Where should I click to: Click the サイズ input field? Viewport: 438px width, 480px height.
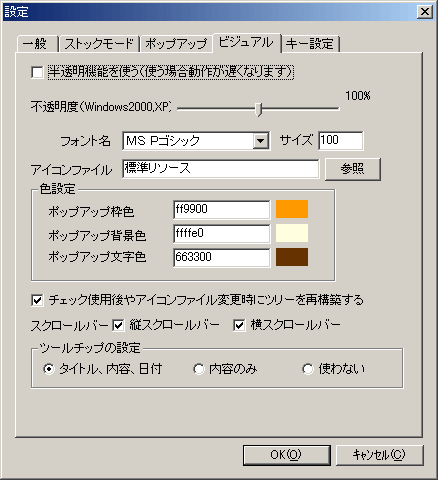(x=341, y=140)
